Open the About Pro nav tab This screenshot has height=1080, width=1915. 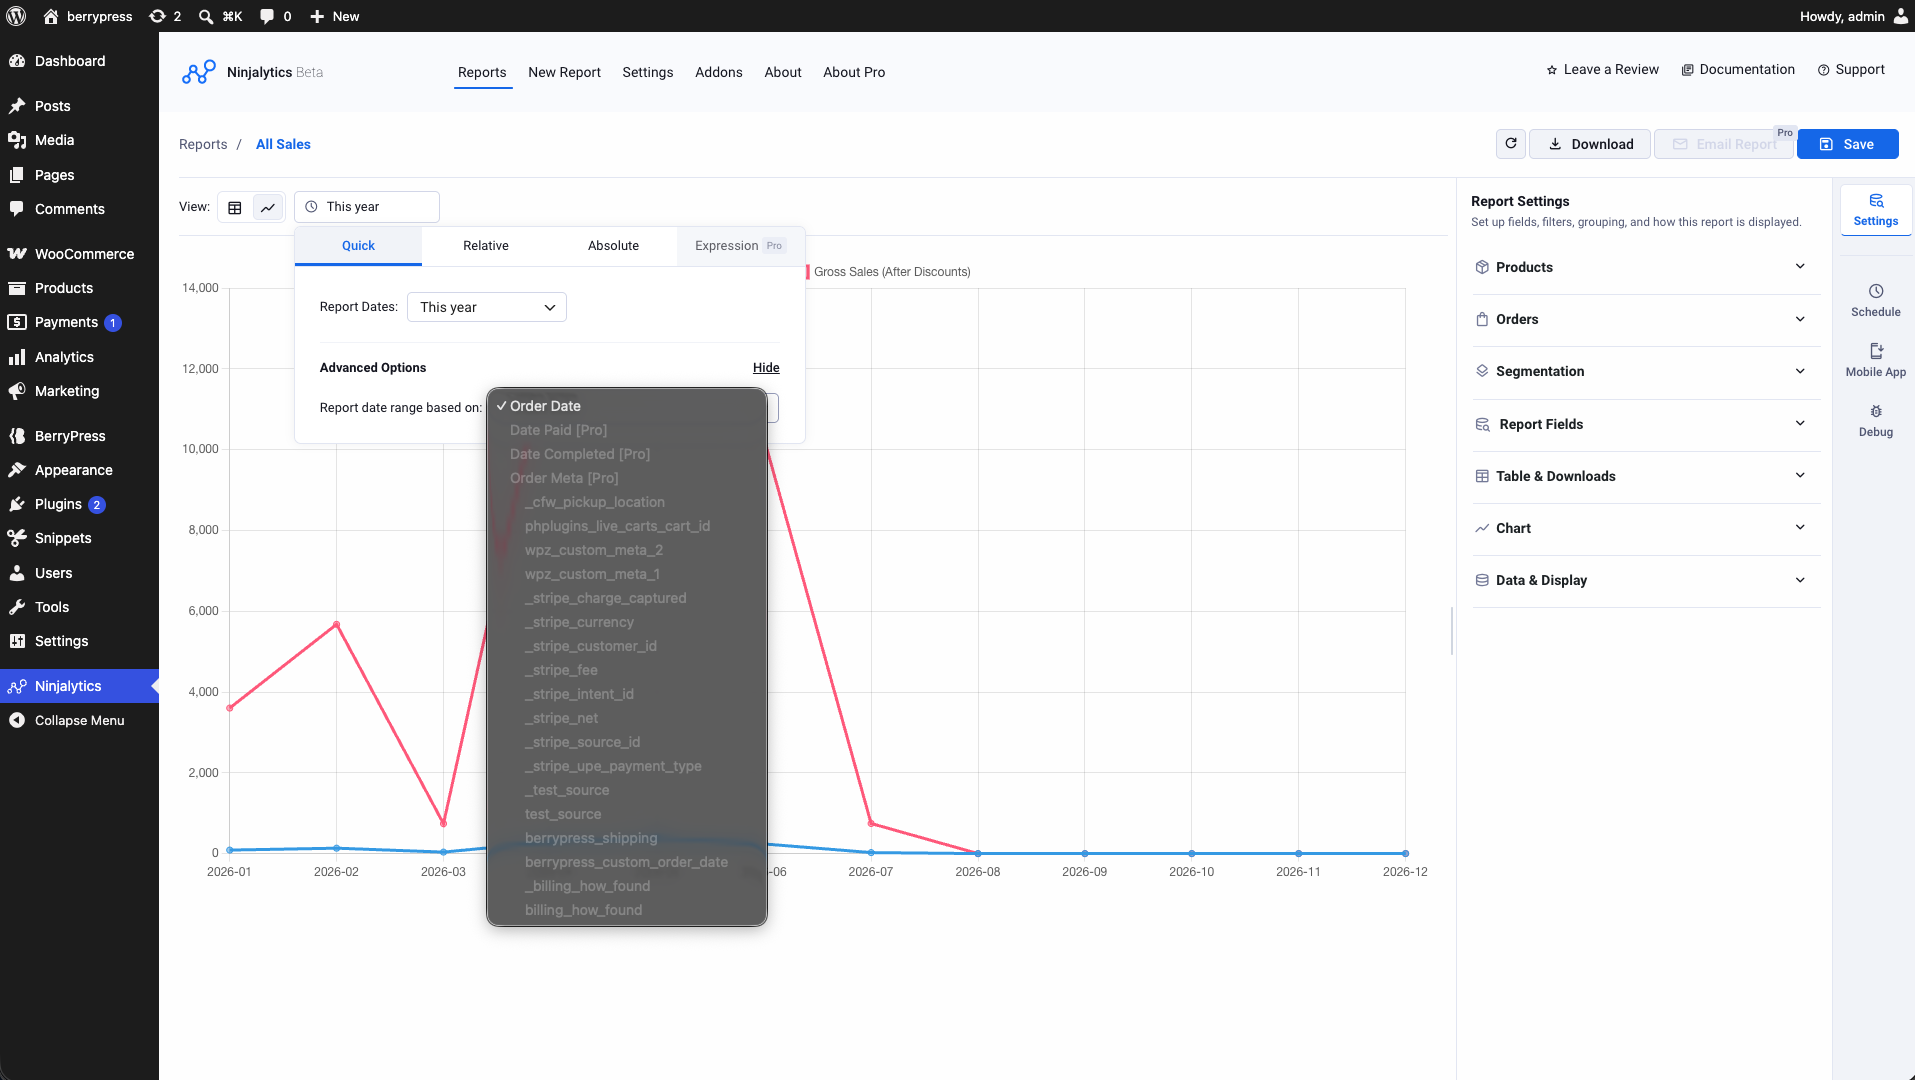(854, 72)
